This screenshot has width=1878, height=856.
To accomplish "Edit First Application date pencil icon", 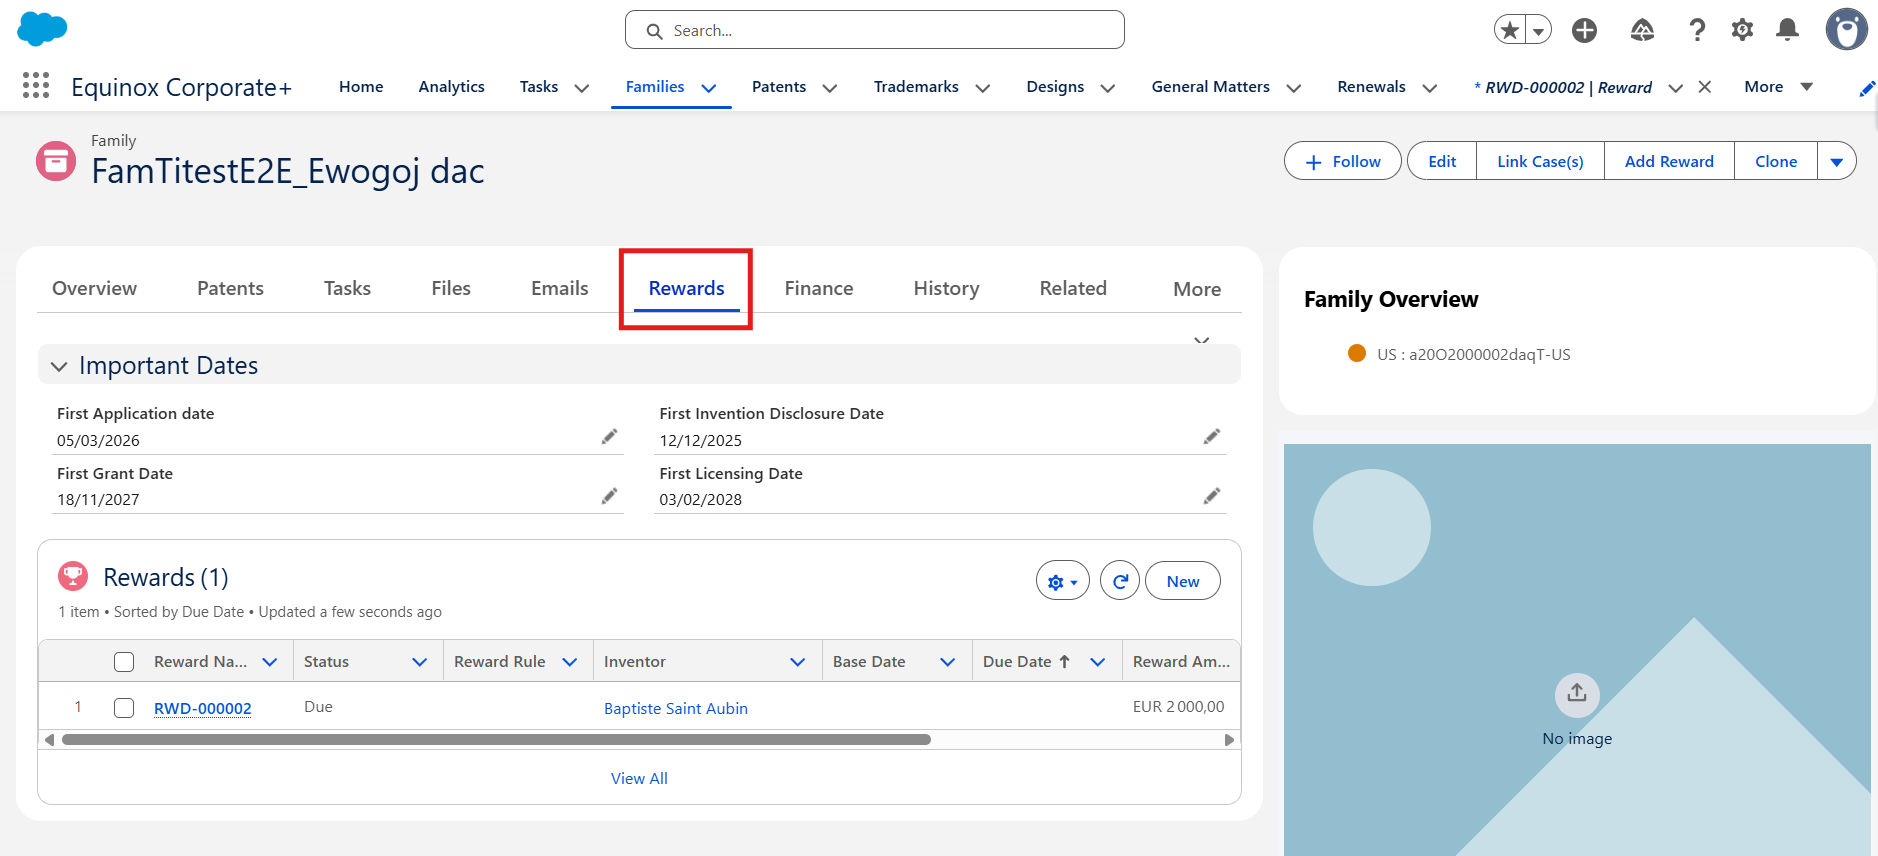I will coord(609,437).
